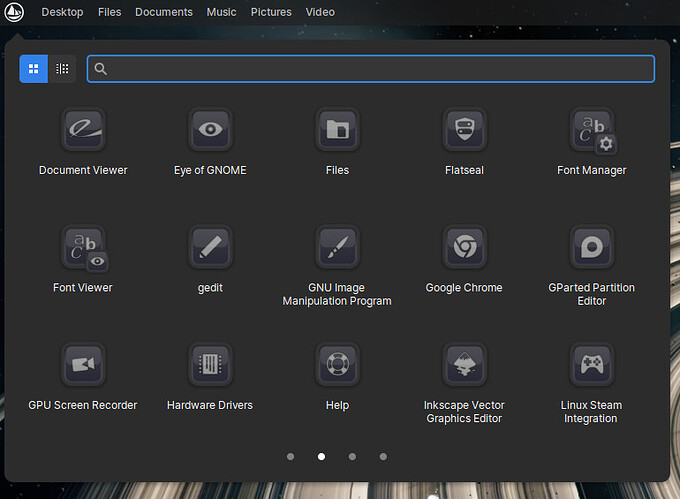Viewport: 680px width, 499px height.
Task: Open the Help application
Action: click(x=337, y=364)
